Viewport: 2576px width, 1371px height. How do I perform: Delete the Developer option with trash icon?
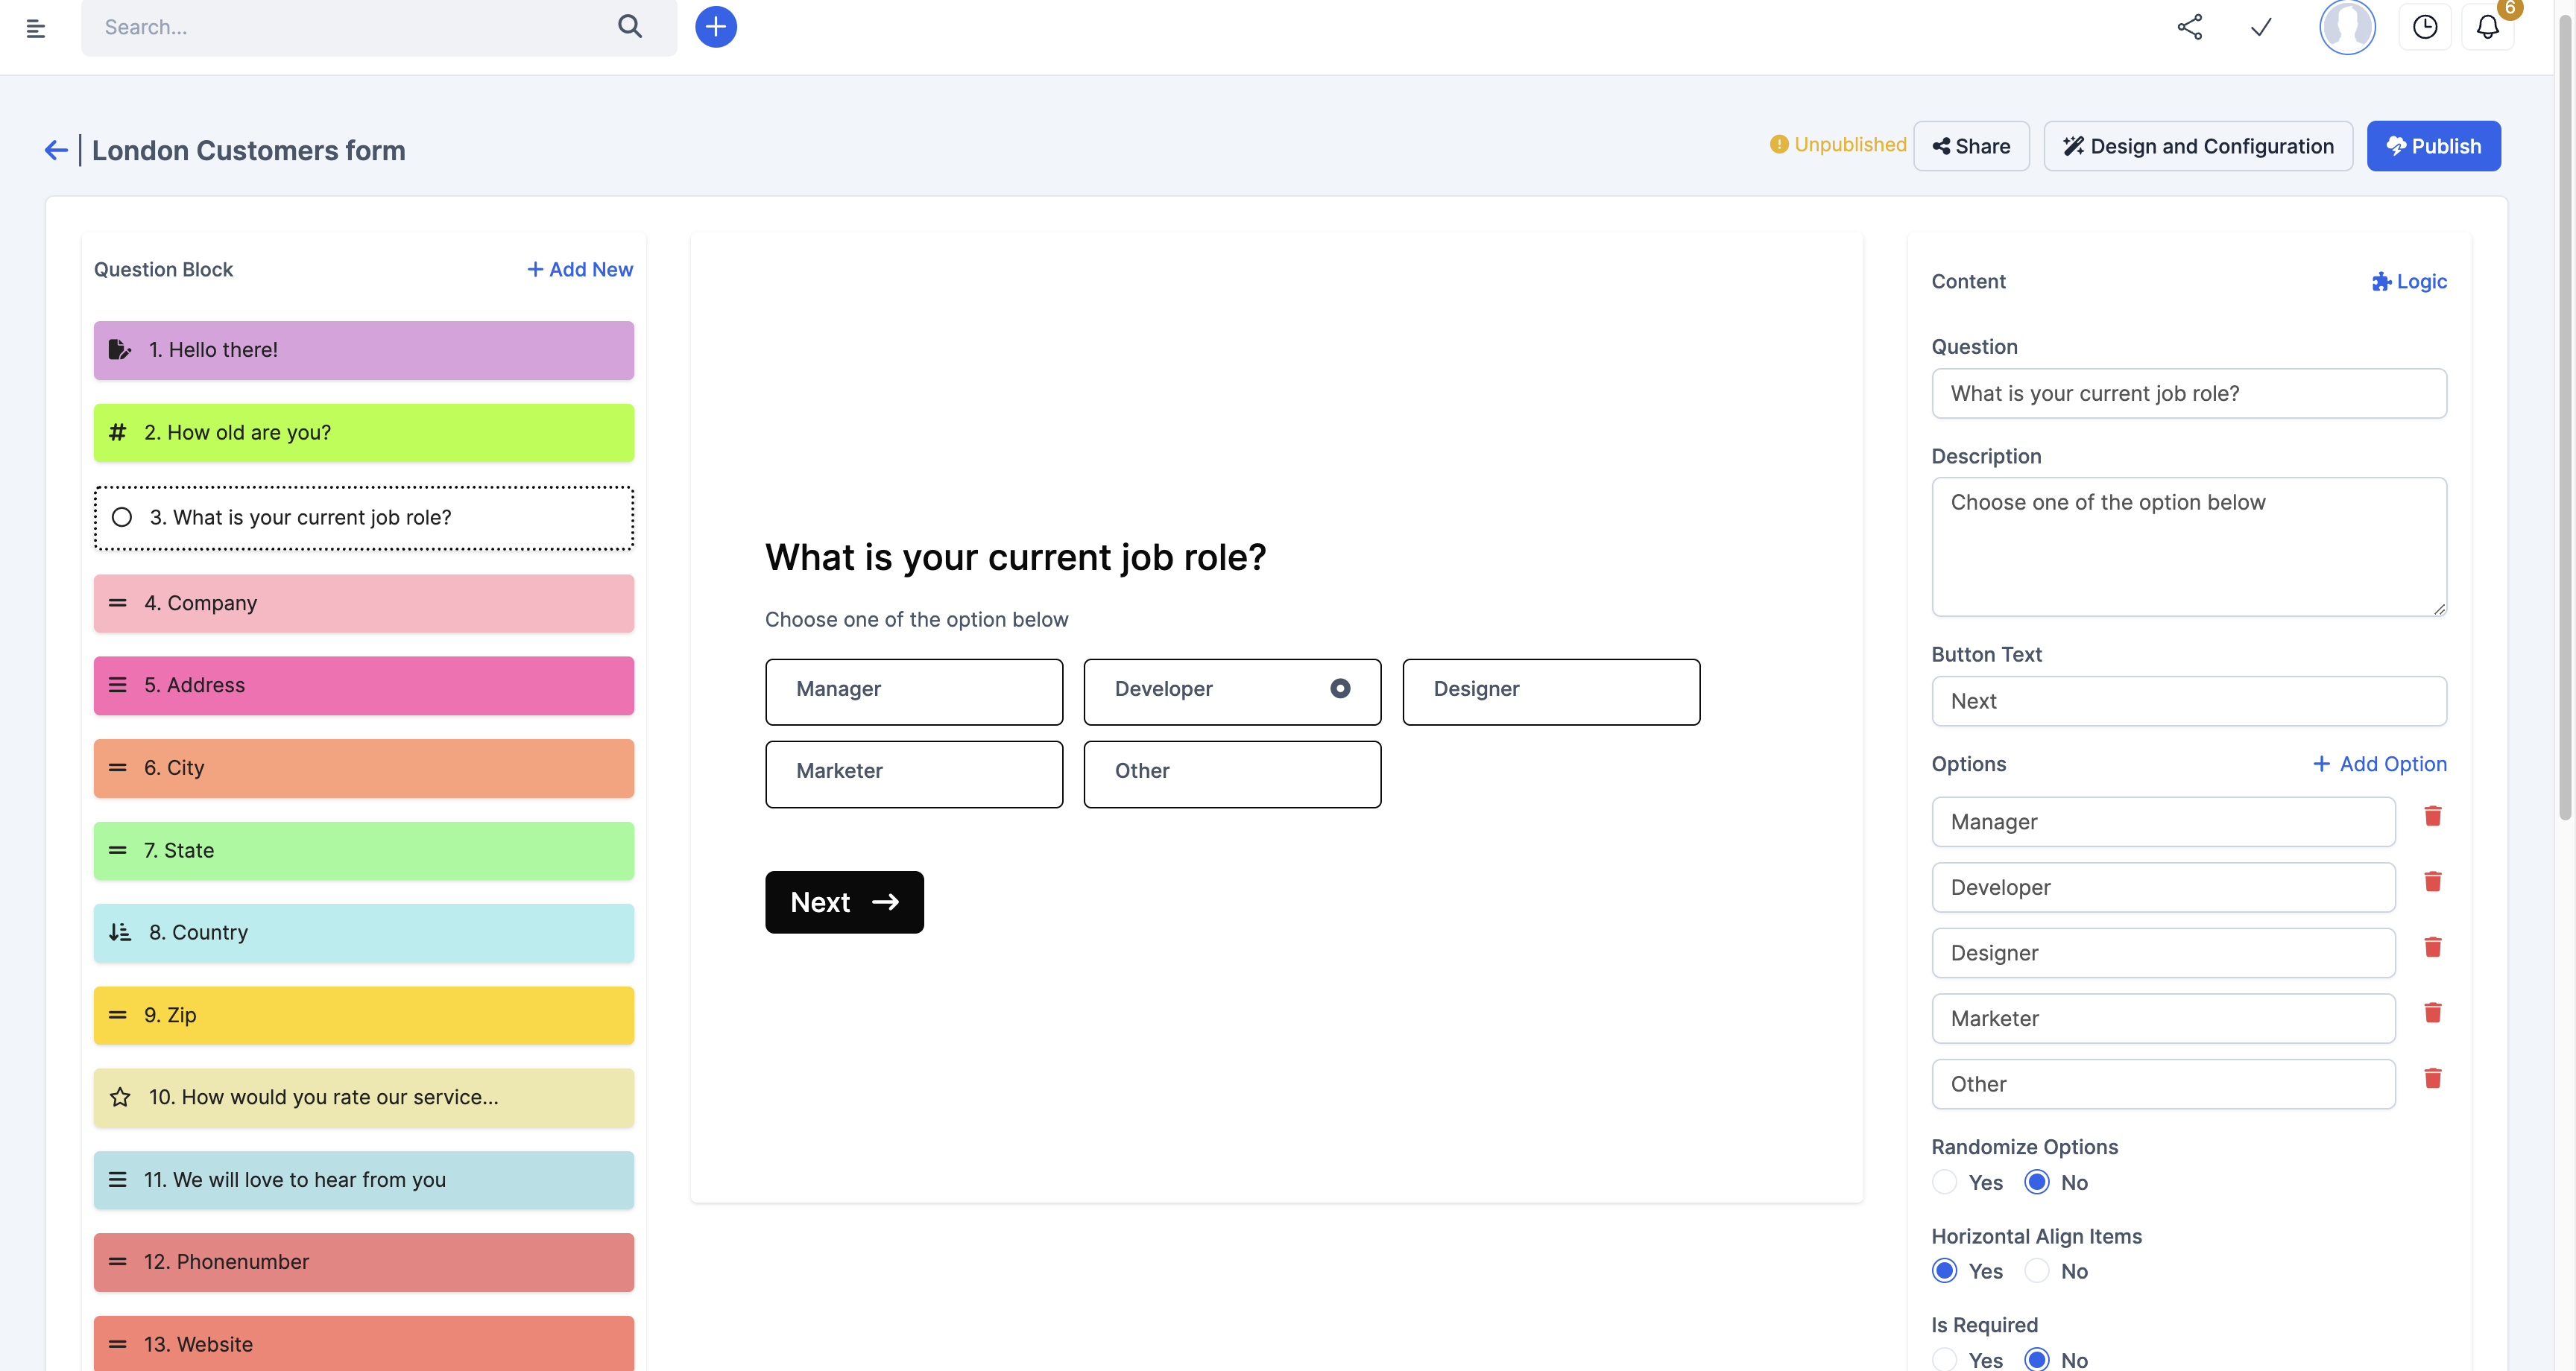2434,882
